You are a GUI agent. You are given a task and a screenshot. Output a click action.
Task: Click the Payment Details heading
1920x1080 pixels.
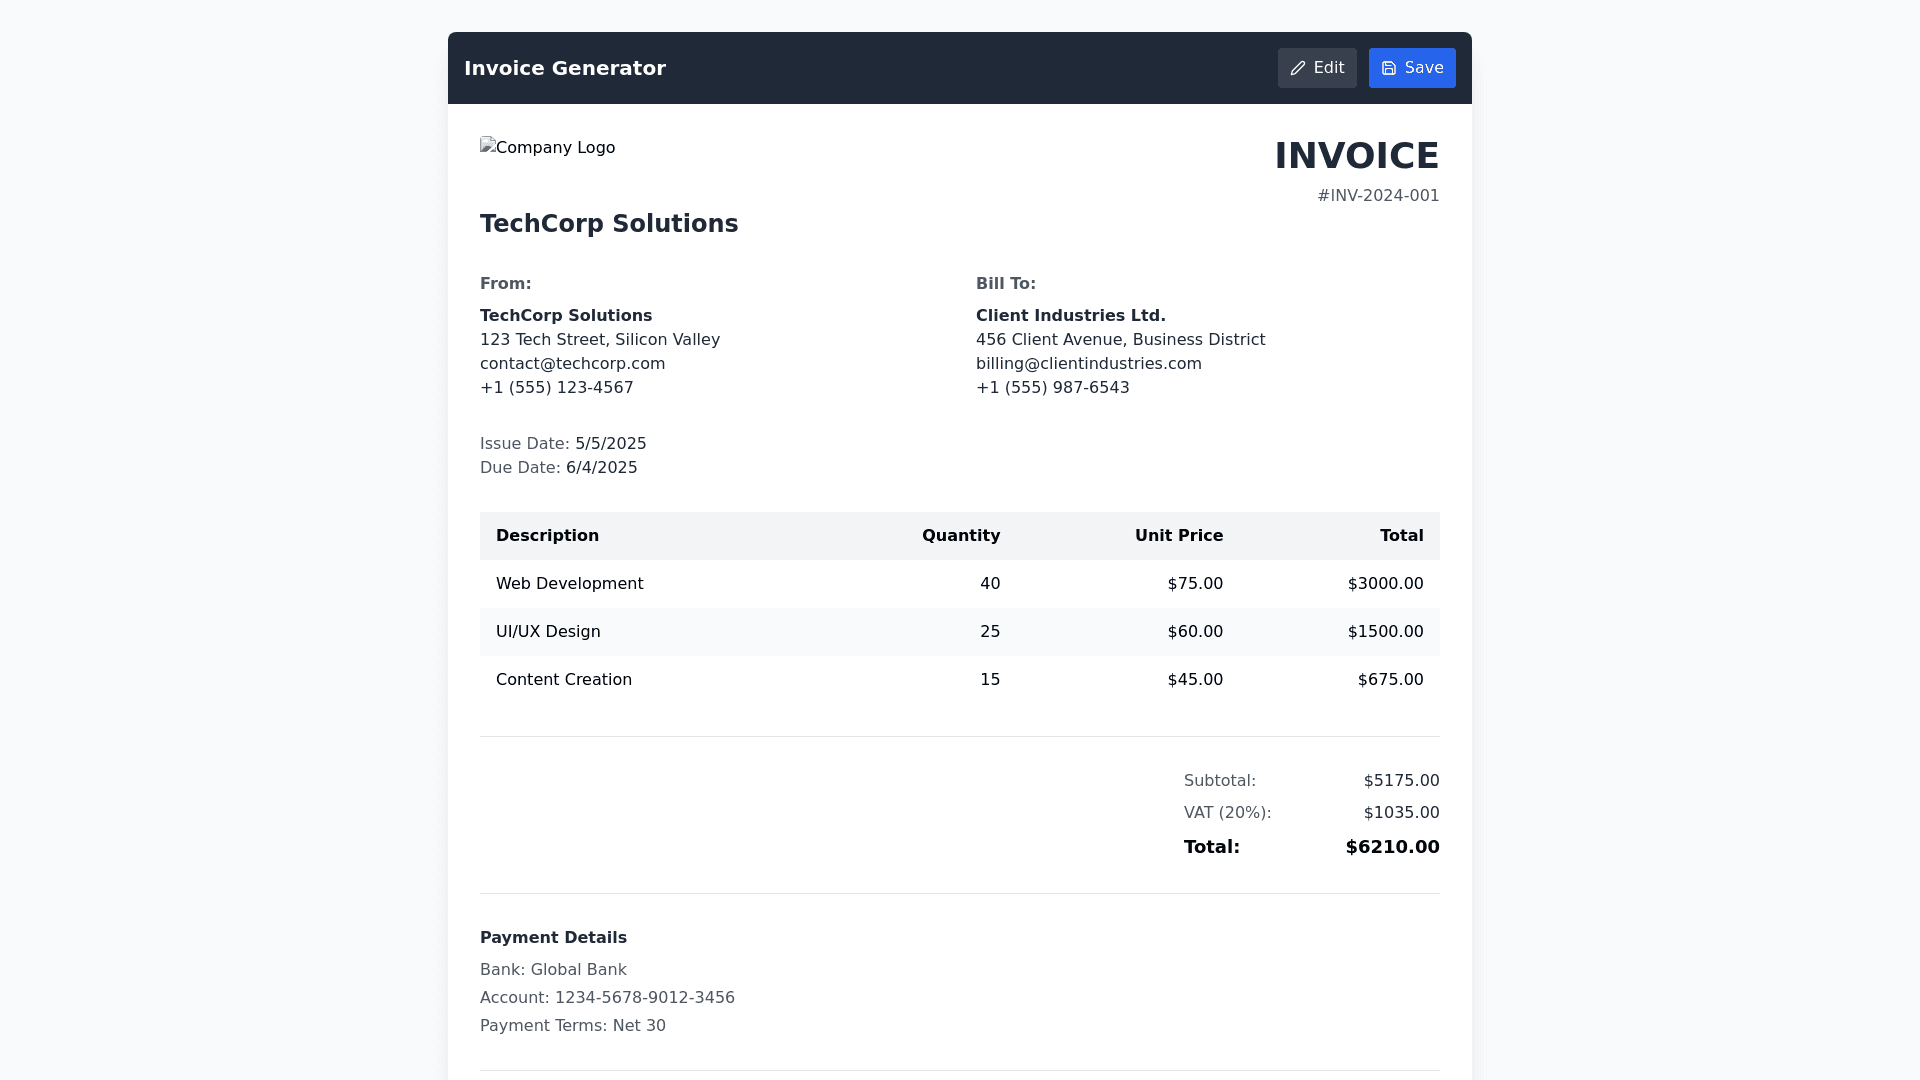pos(553,938)
